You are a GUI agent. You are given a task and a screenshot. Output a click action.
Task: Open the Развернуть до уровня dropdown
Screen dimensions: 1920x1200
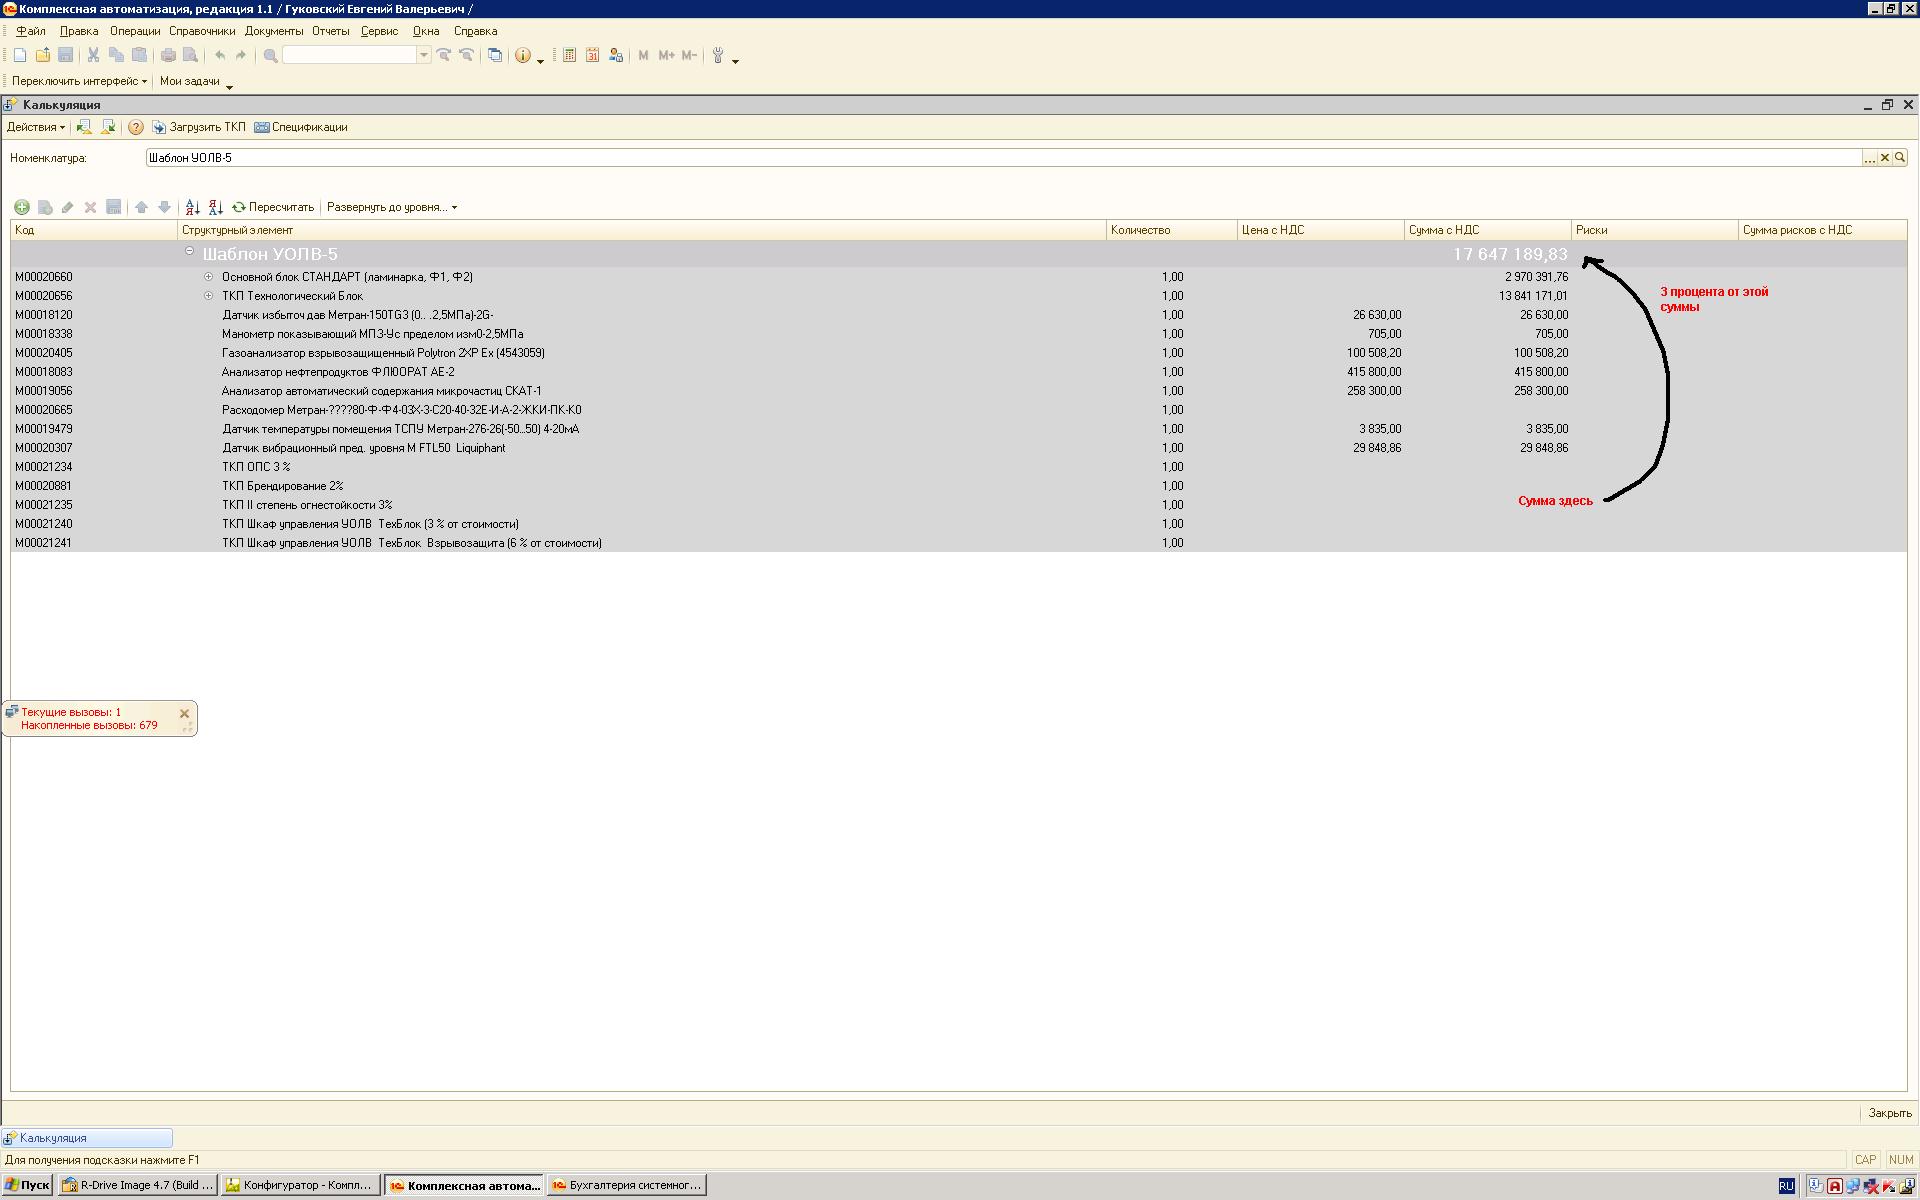tap(391, 207)
